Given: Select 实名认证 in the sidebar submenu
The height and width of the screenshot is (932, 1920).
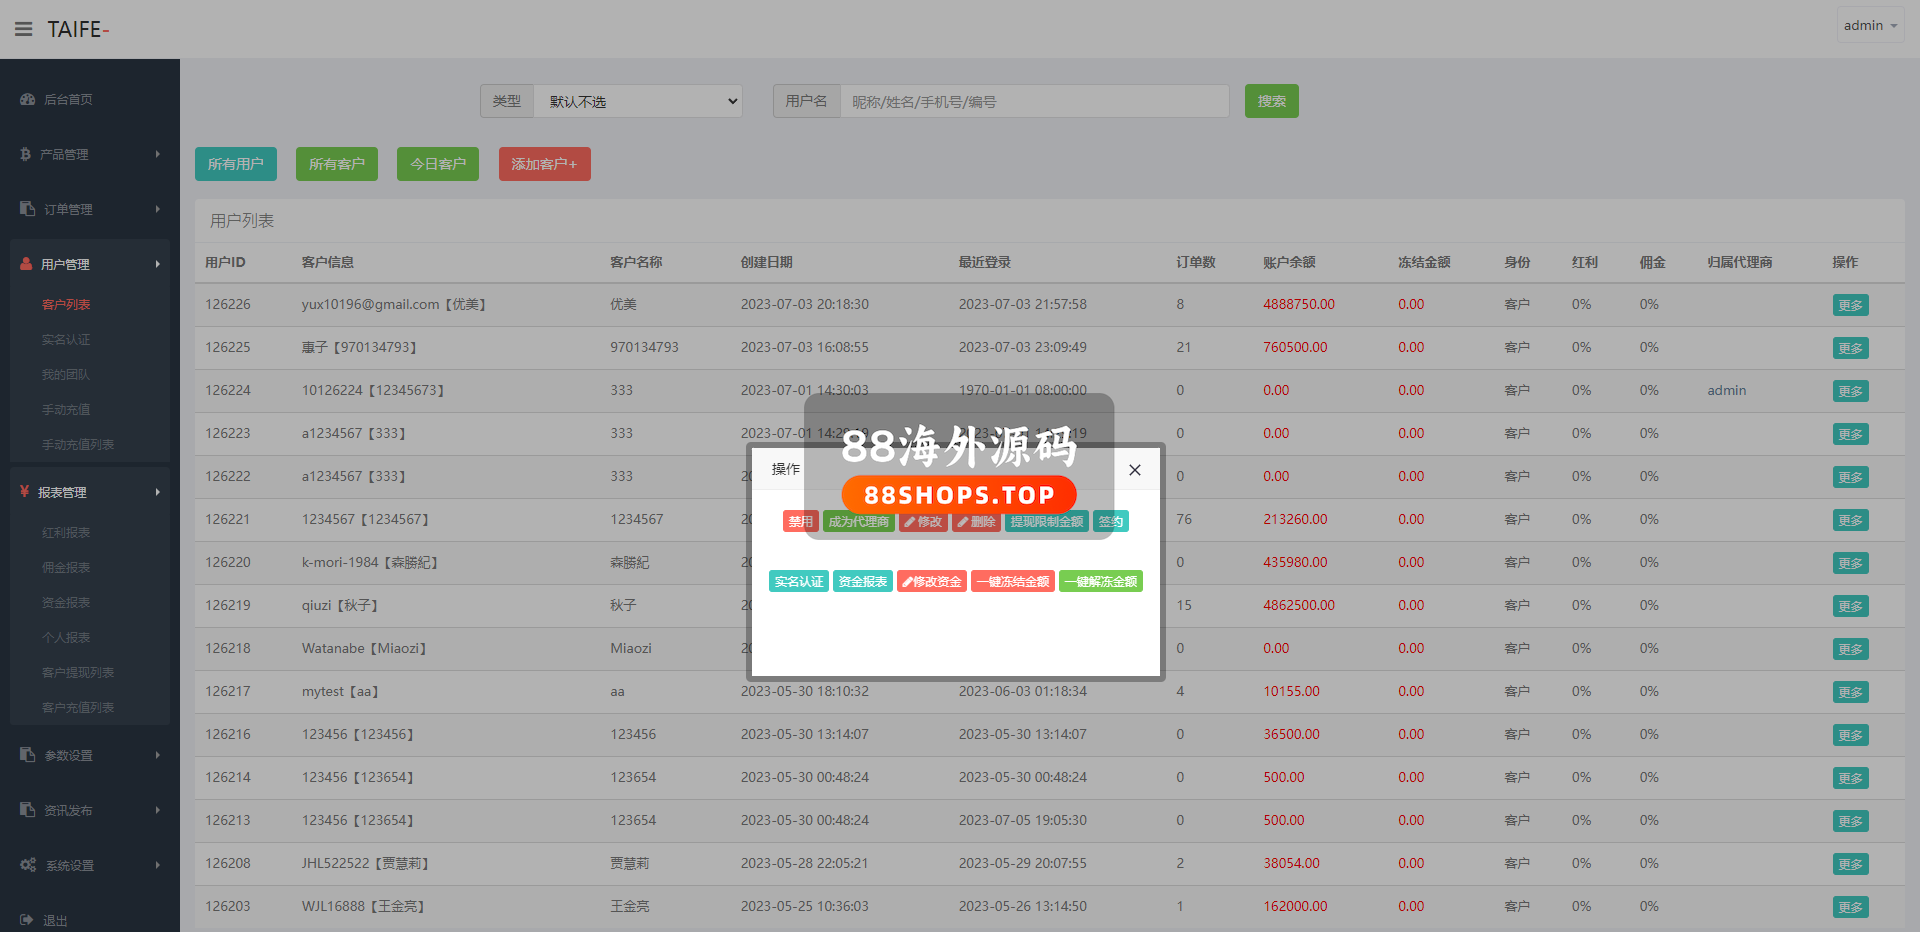Looking at the screenshot, I should coord(66,340).
